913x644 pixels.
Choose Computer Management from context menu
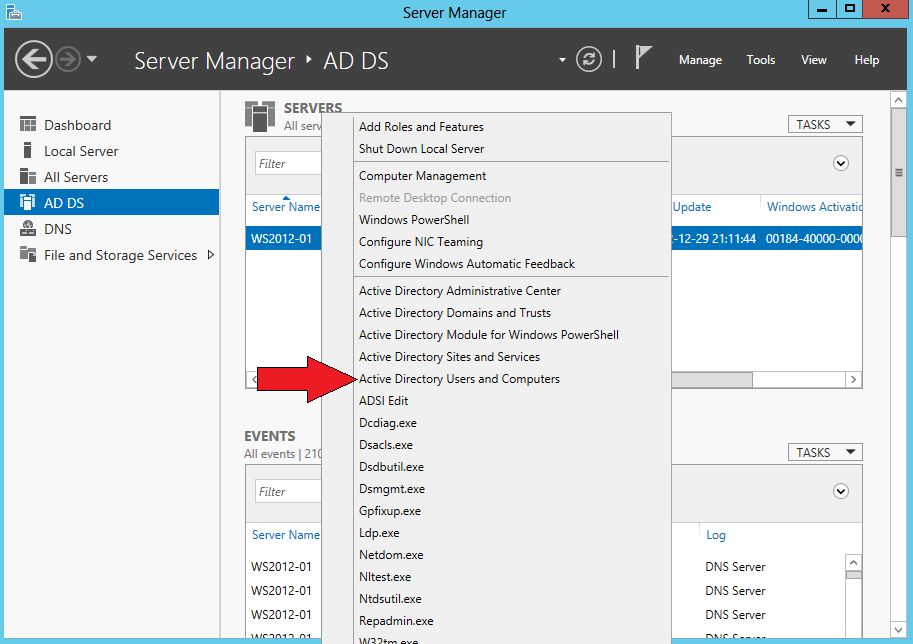pyautogui.click(x=422, y=176)
